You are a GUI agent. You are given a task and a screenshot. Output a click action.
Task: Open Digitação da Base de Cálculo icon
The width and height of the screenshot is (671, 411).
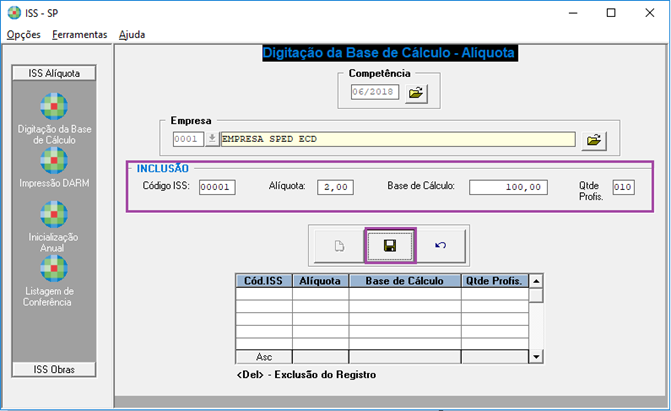tap(54, 106)
